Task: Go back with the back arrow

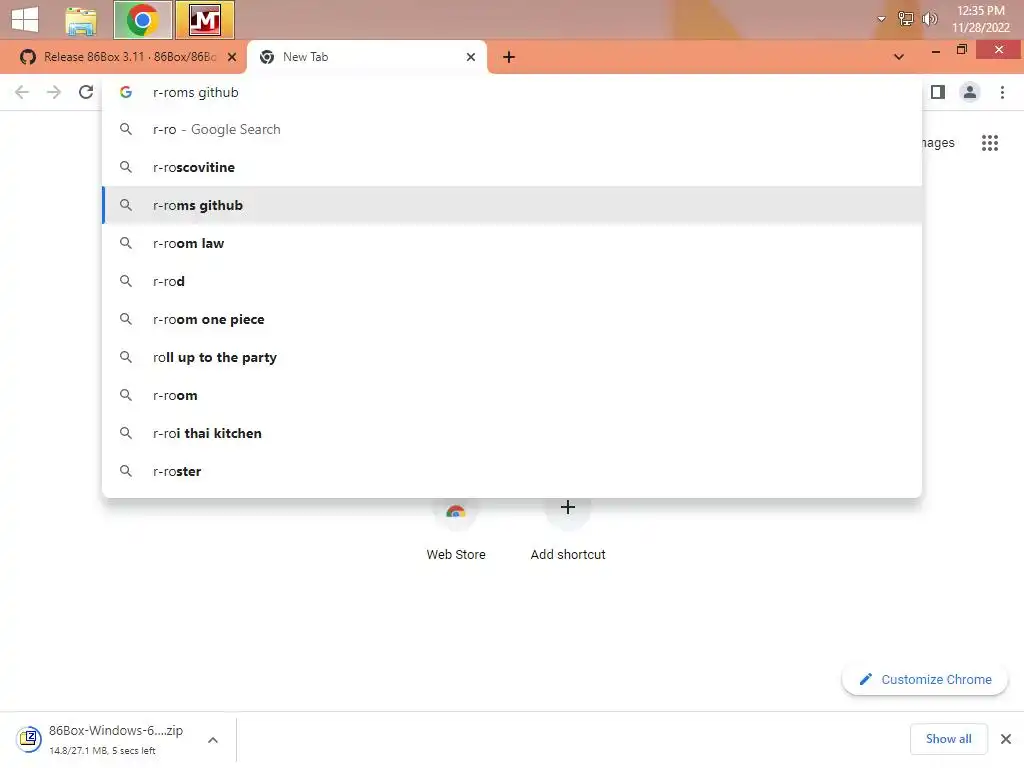Action: tap(22, 92)
